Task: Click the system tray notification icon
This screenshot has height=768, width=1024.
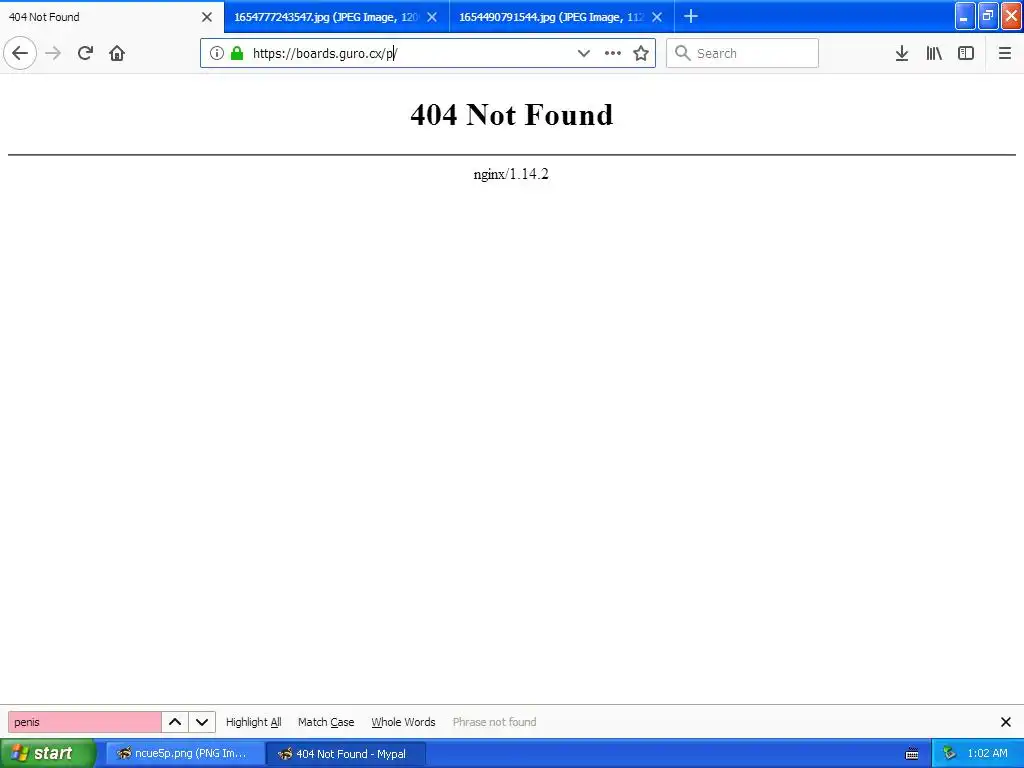Action: [x=950, y=753]
